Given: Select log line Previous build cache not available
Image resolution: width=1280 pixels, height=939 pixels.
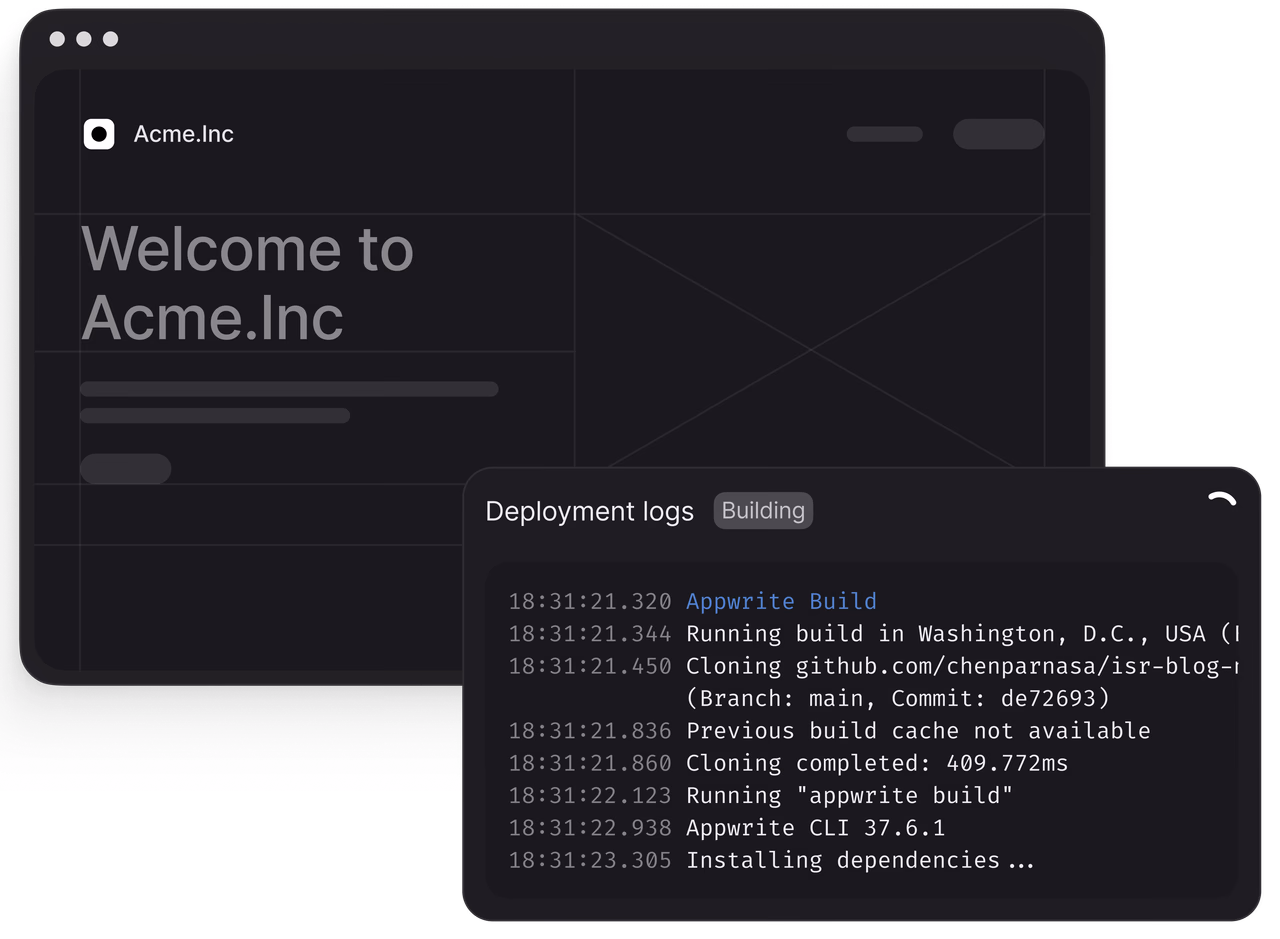Looking at the screenshot, I should pyautogui.click(x=918, y=731).
